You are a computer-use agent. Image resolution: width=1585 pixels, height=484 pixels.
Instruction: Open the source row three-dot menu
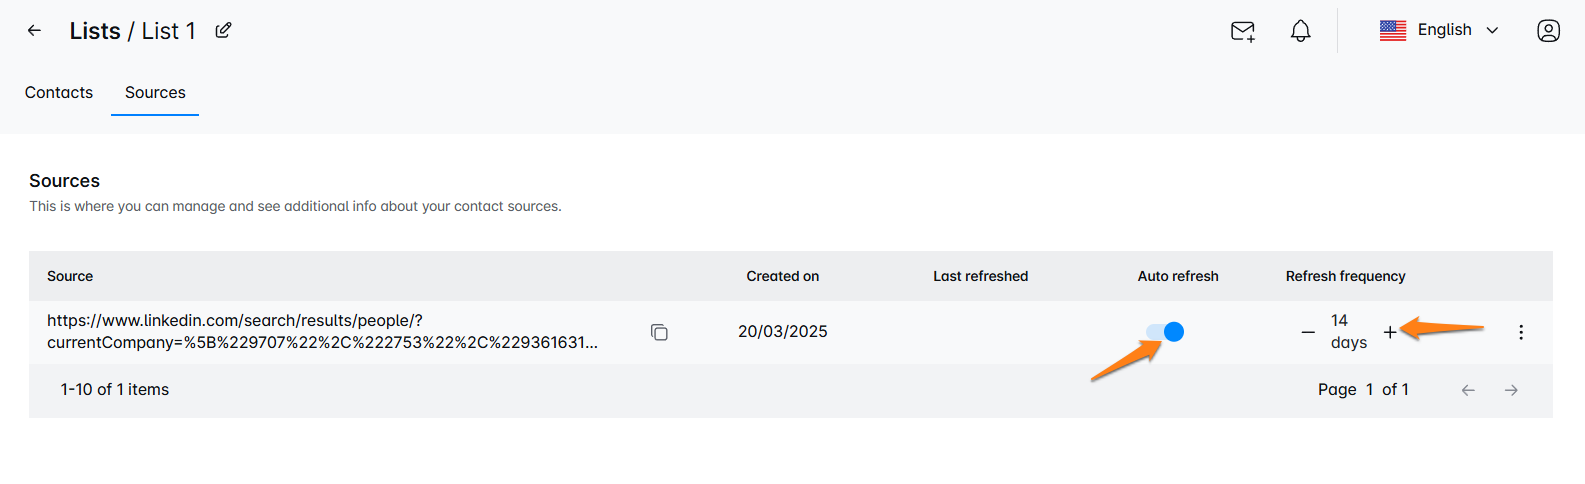click(1521, 332)
